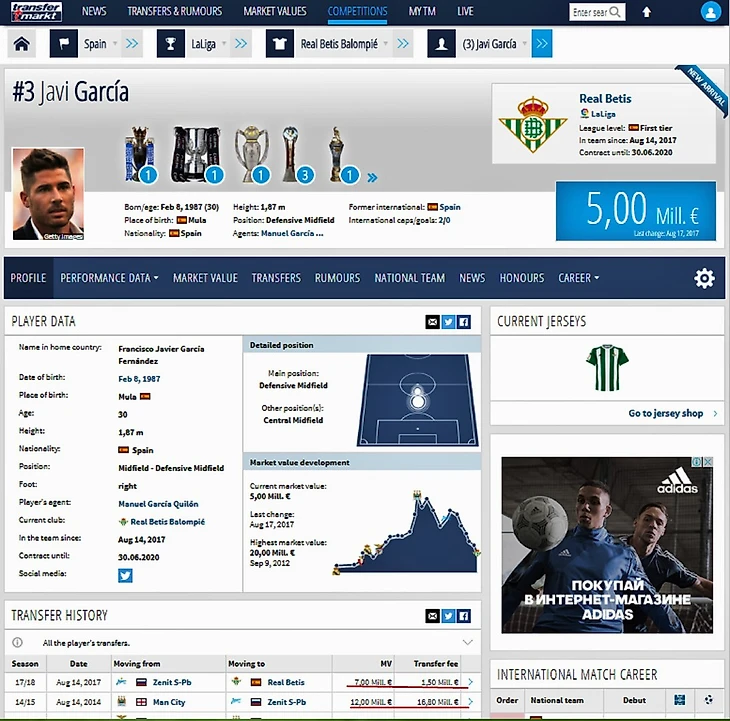
Task: Open the LaLiga breadcrumb dropdown
Action: pos(224,44)
